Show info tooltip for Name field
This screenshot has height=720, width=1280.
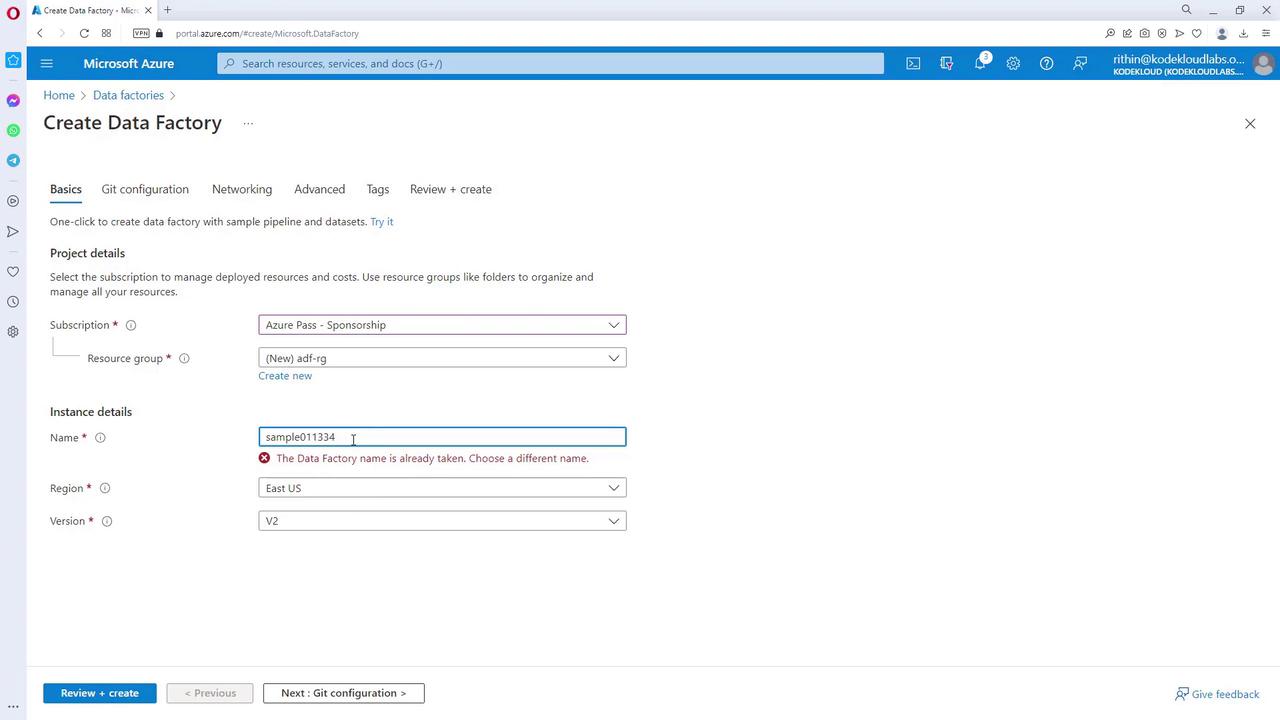pyautogui.click(x=100, y=438)
